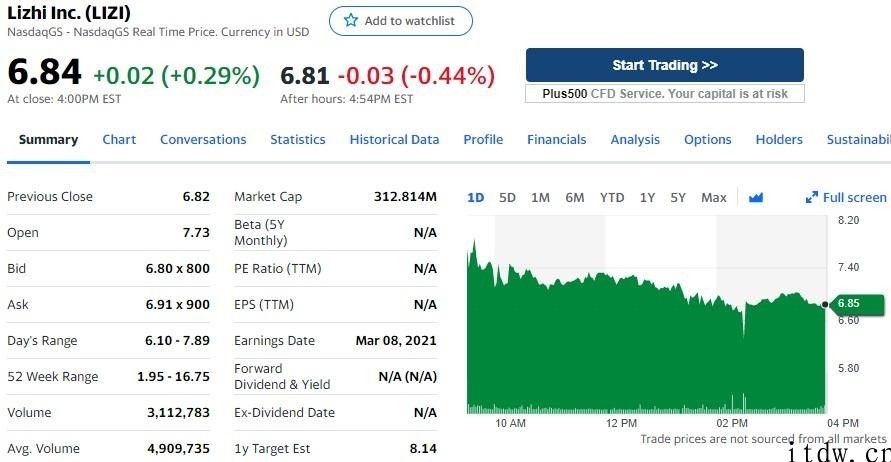Go to the Statistics tab
Screen dimensions: 891x462
298,140
